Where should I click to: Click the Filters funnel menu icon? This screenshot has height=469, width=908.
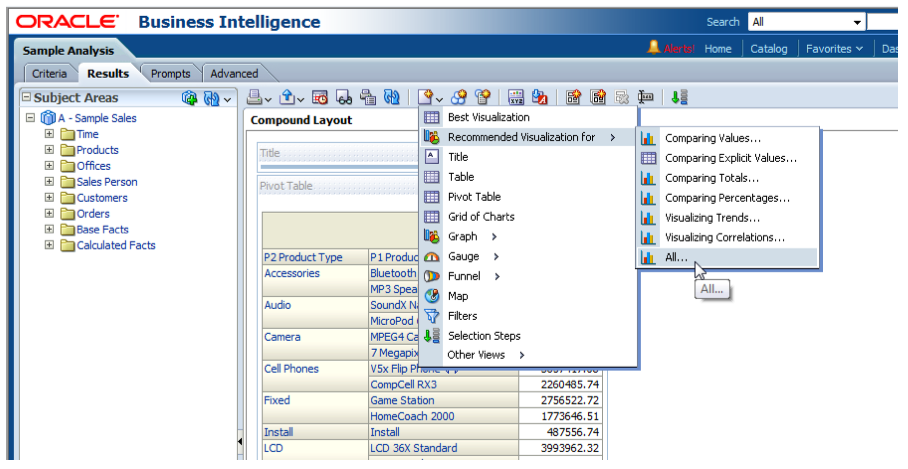pos(432,316)
